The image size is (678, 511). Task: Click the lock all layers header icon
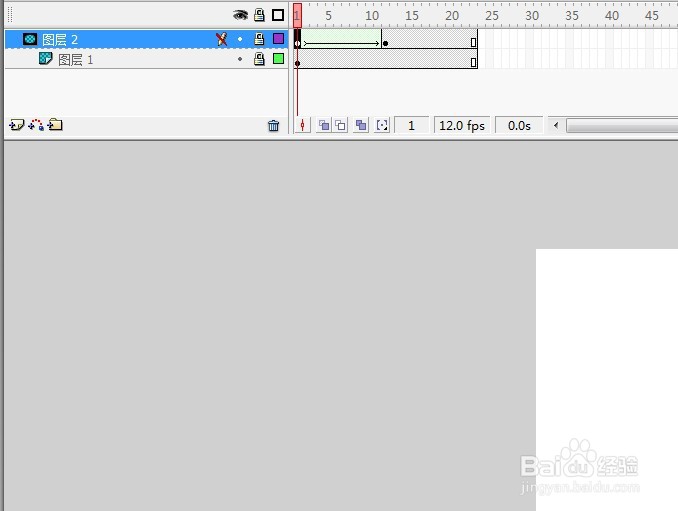coord(259,15)
